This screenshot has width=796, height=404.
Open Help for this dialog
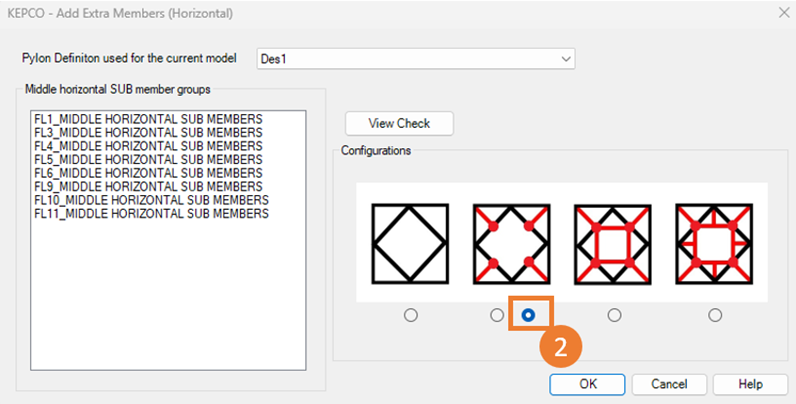pyautogui.click(x=750, y=384)
